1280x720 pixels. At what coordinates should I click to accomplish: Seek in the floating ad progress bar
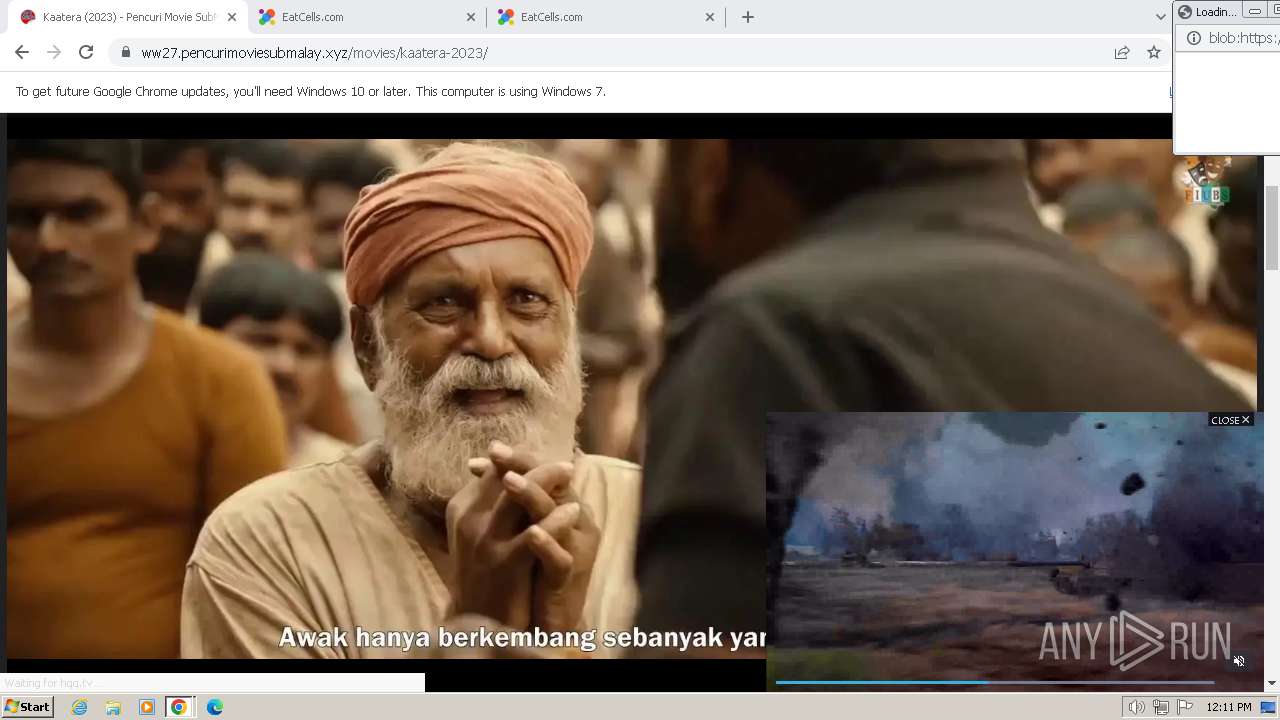coord(995,683)
